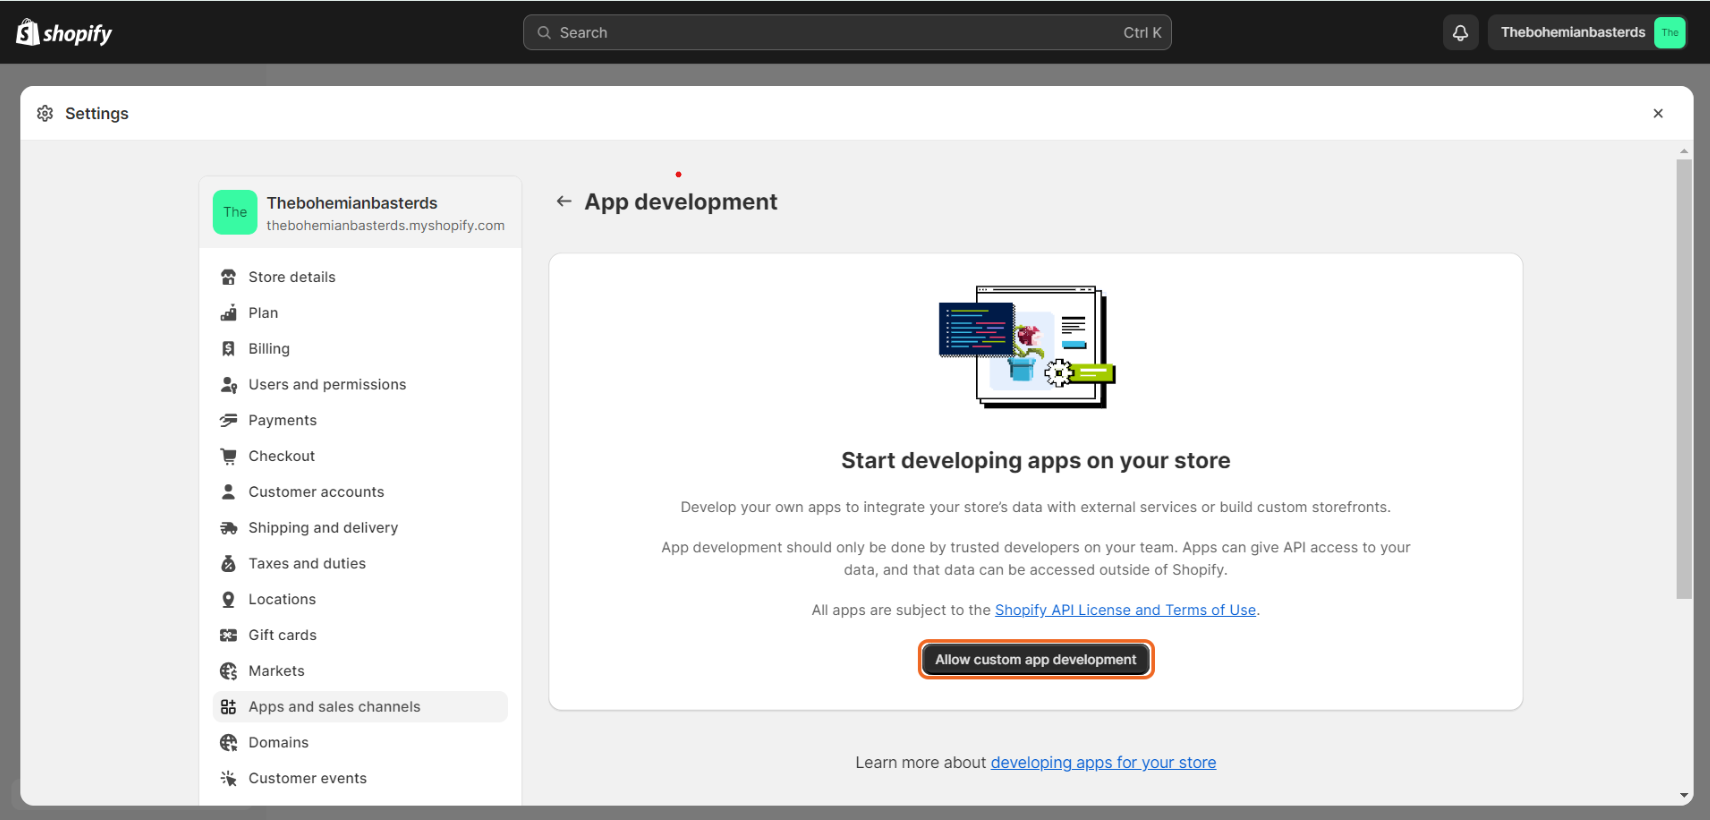Screen dimensions: 1710x820
Task: Open Store details settings
Action: point(360,277)
